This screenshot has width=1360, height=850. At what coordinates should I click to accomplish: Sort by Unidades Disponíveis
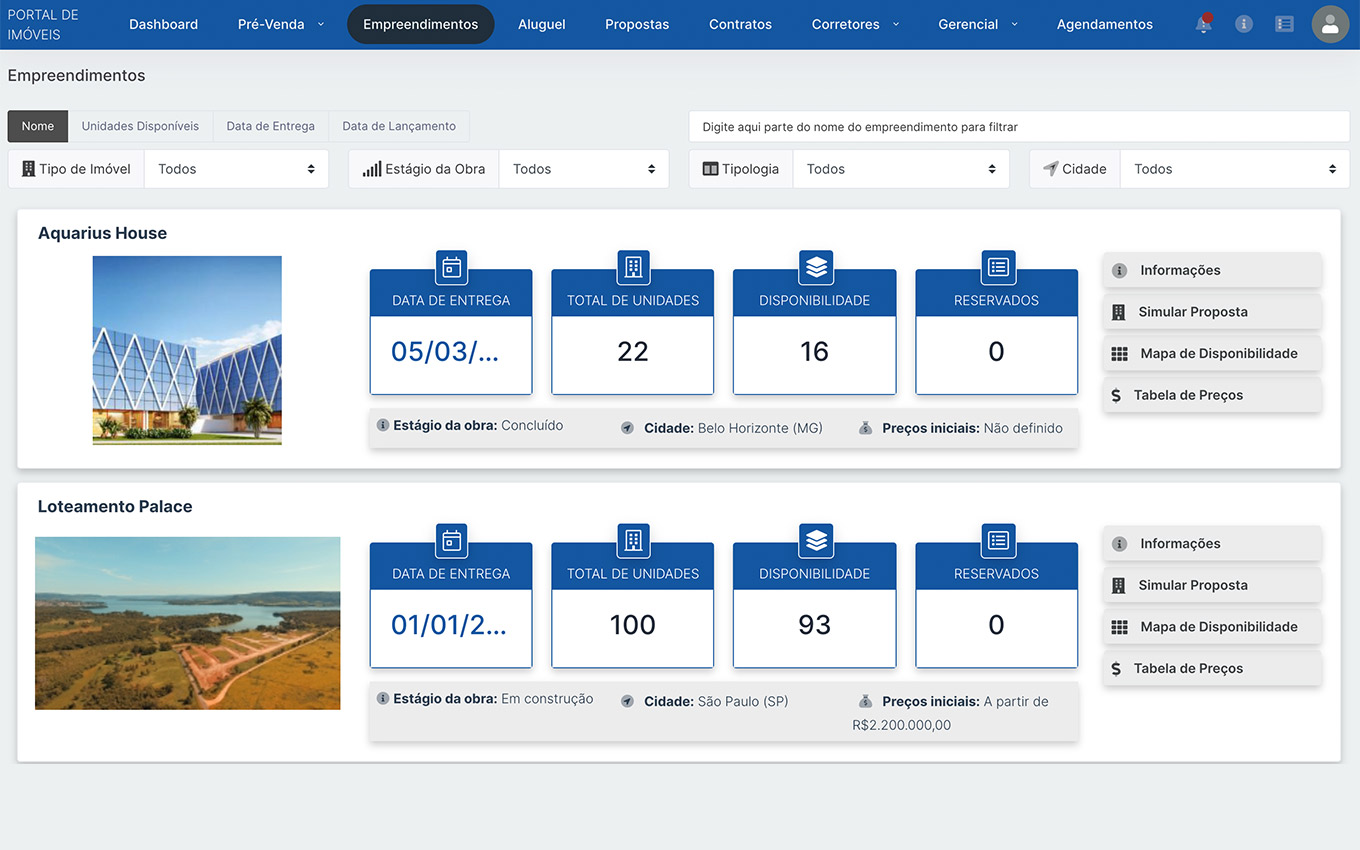[x=140, y=126]
